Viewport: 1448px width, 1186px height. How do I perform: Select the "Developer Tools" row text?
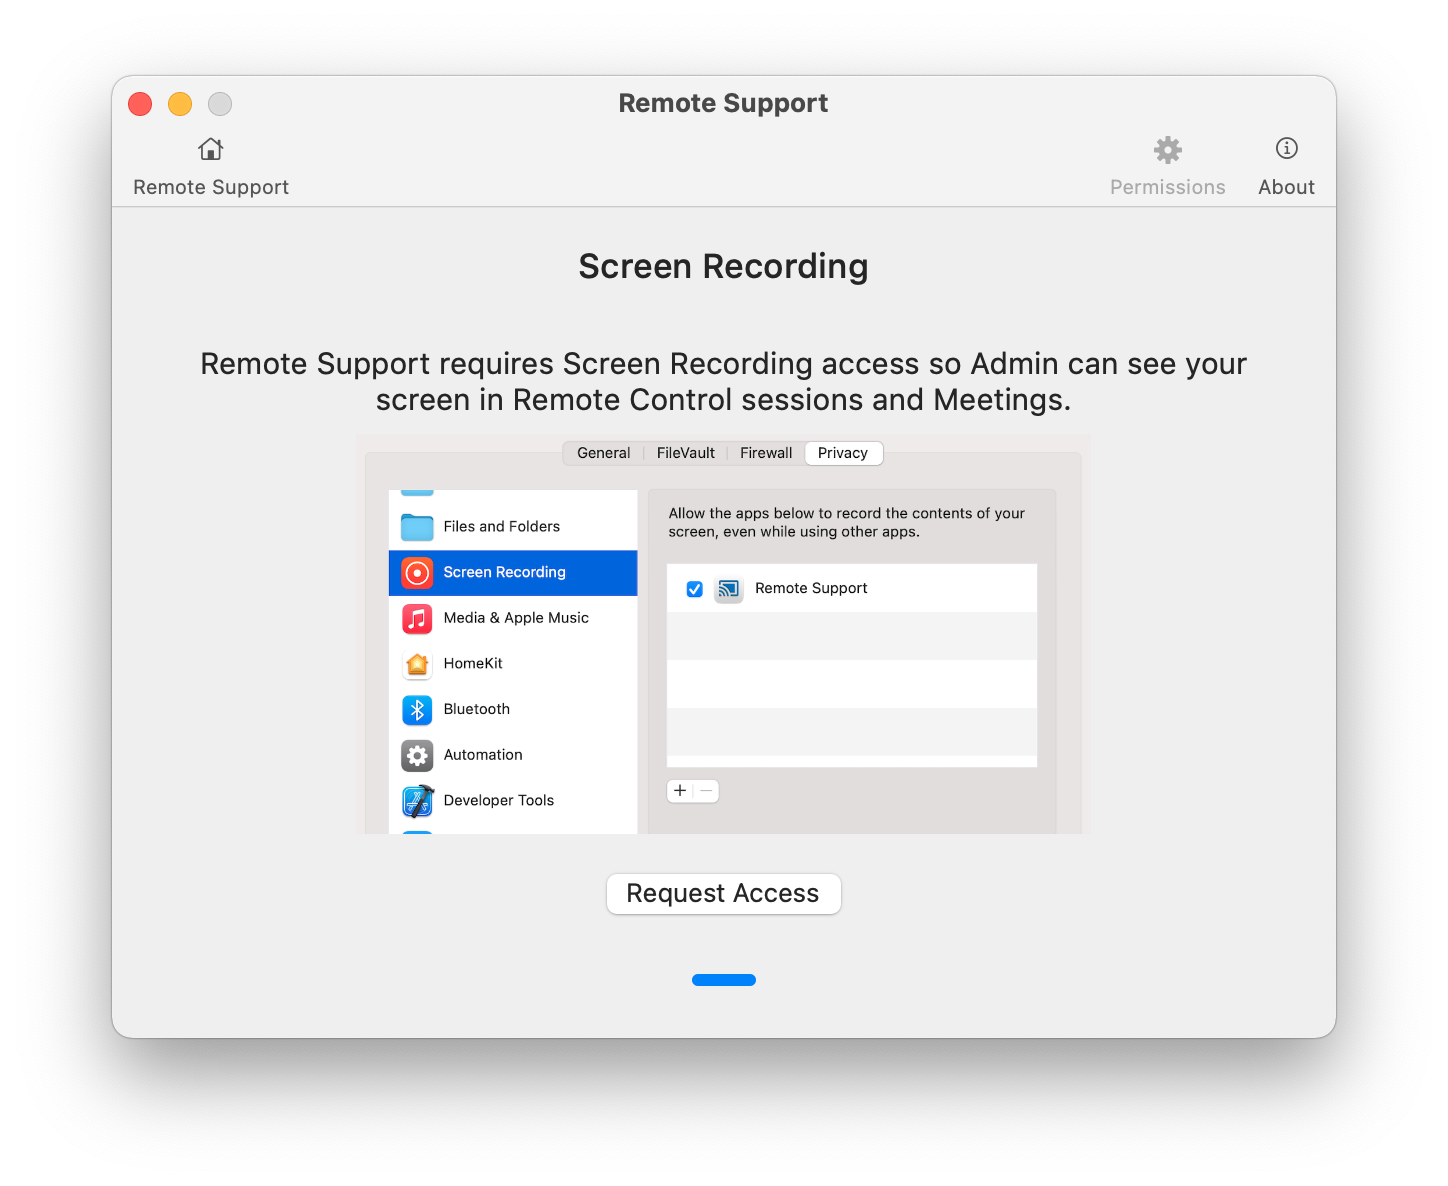[x=499, y=801]
